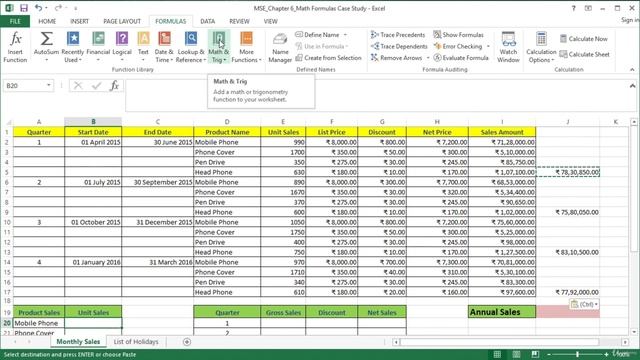The width and height of the screenshot is (640, 360).
Task: Open Evaluate Formula
Action: tap(461, 58)
